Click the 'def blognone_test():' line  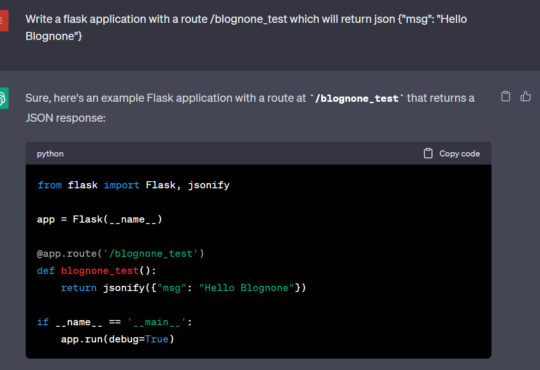[96, 271]
